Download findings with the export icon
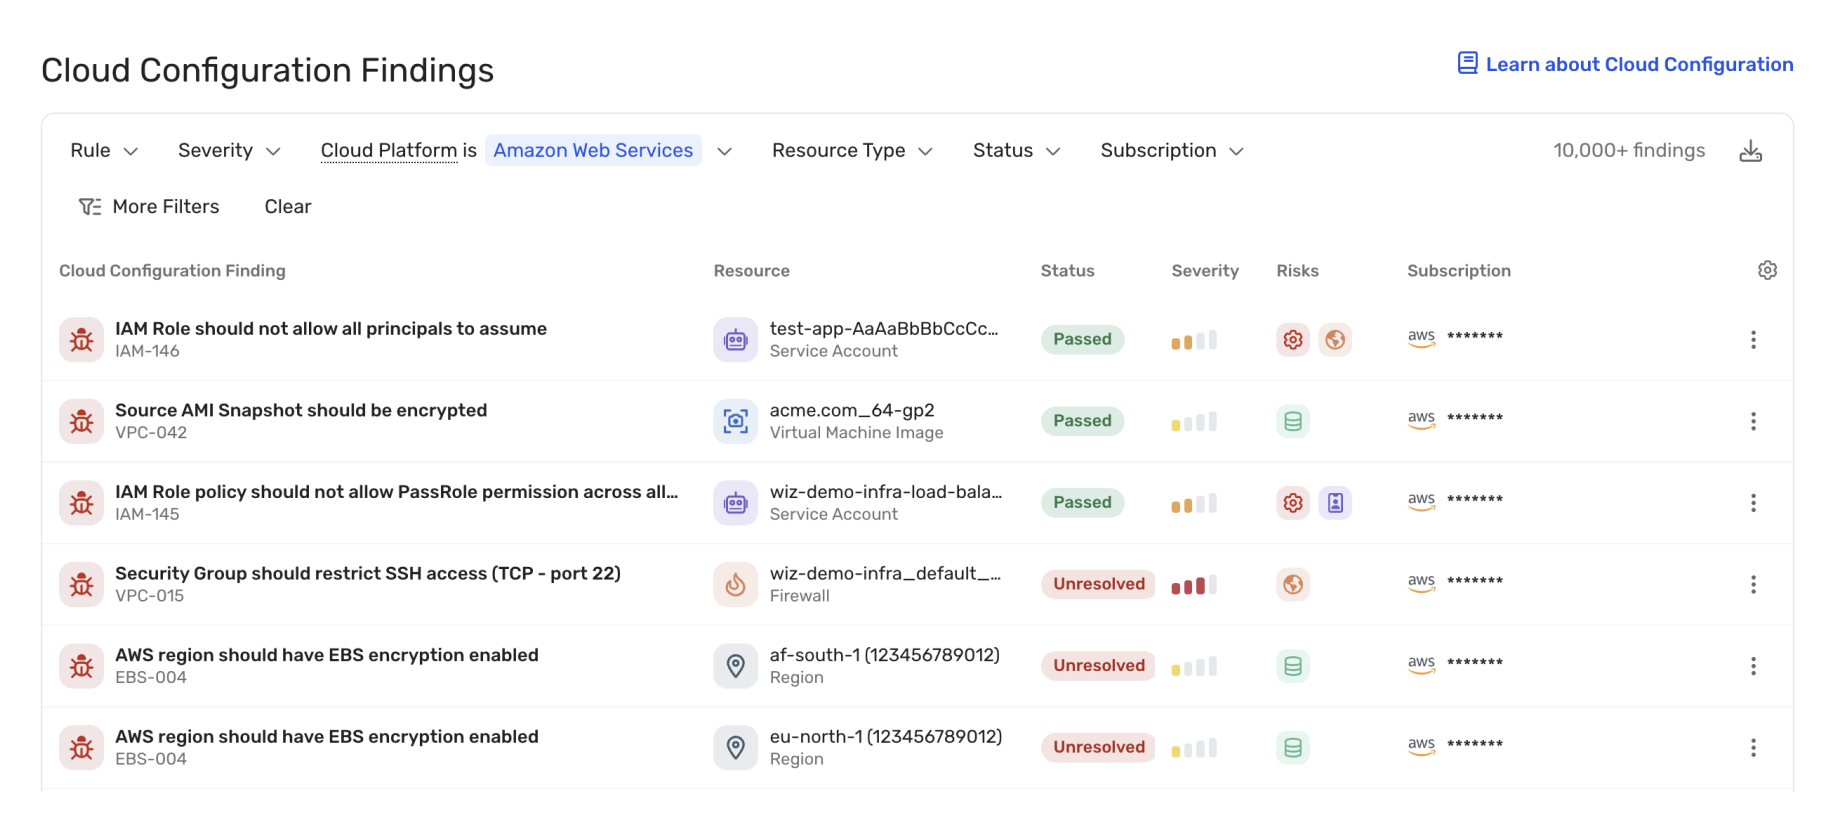The width and height of the screenshot is (1844, 824). click(1750, 151)
